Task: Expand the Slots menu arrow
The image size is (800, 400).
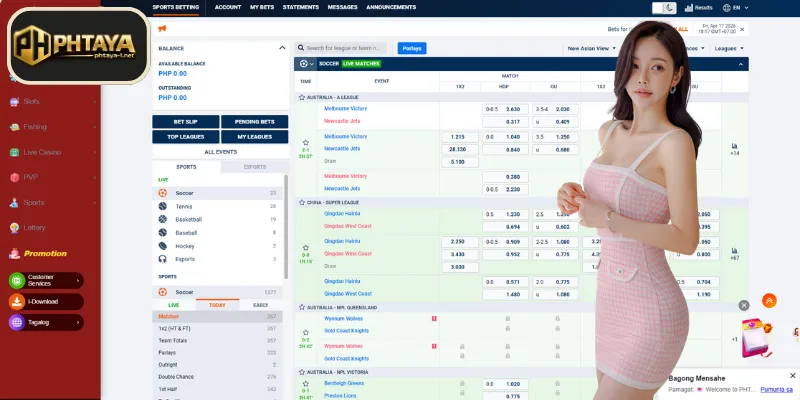Action: click(x=94, y=102)
